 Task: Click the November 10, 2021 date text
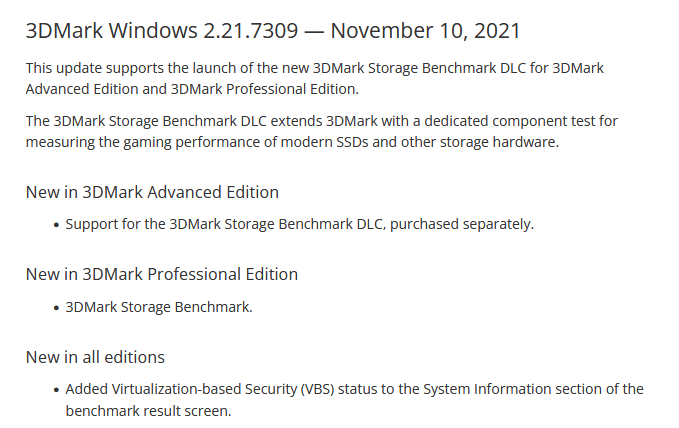point(425,31)
